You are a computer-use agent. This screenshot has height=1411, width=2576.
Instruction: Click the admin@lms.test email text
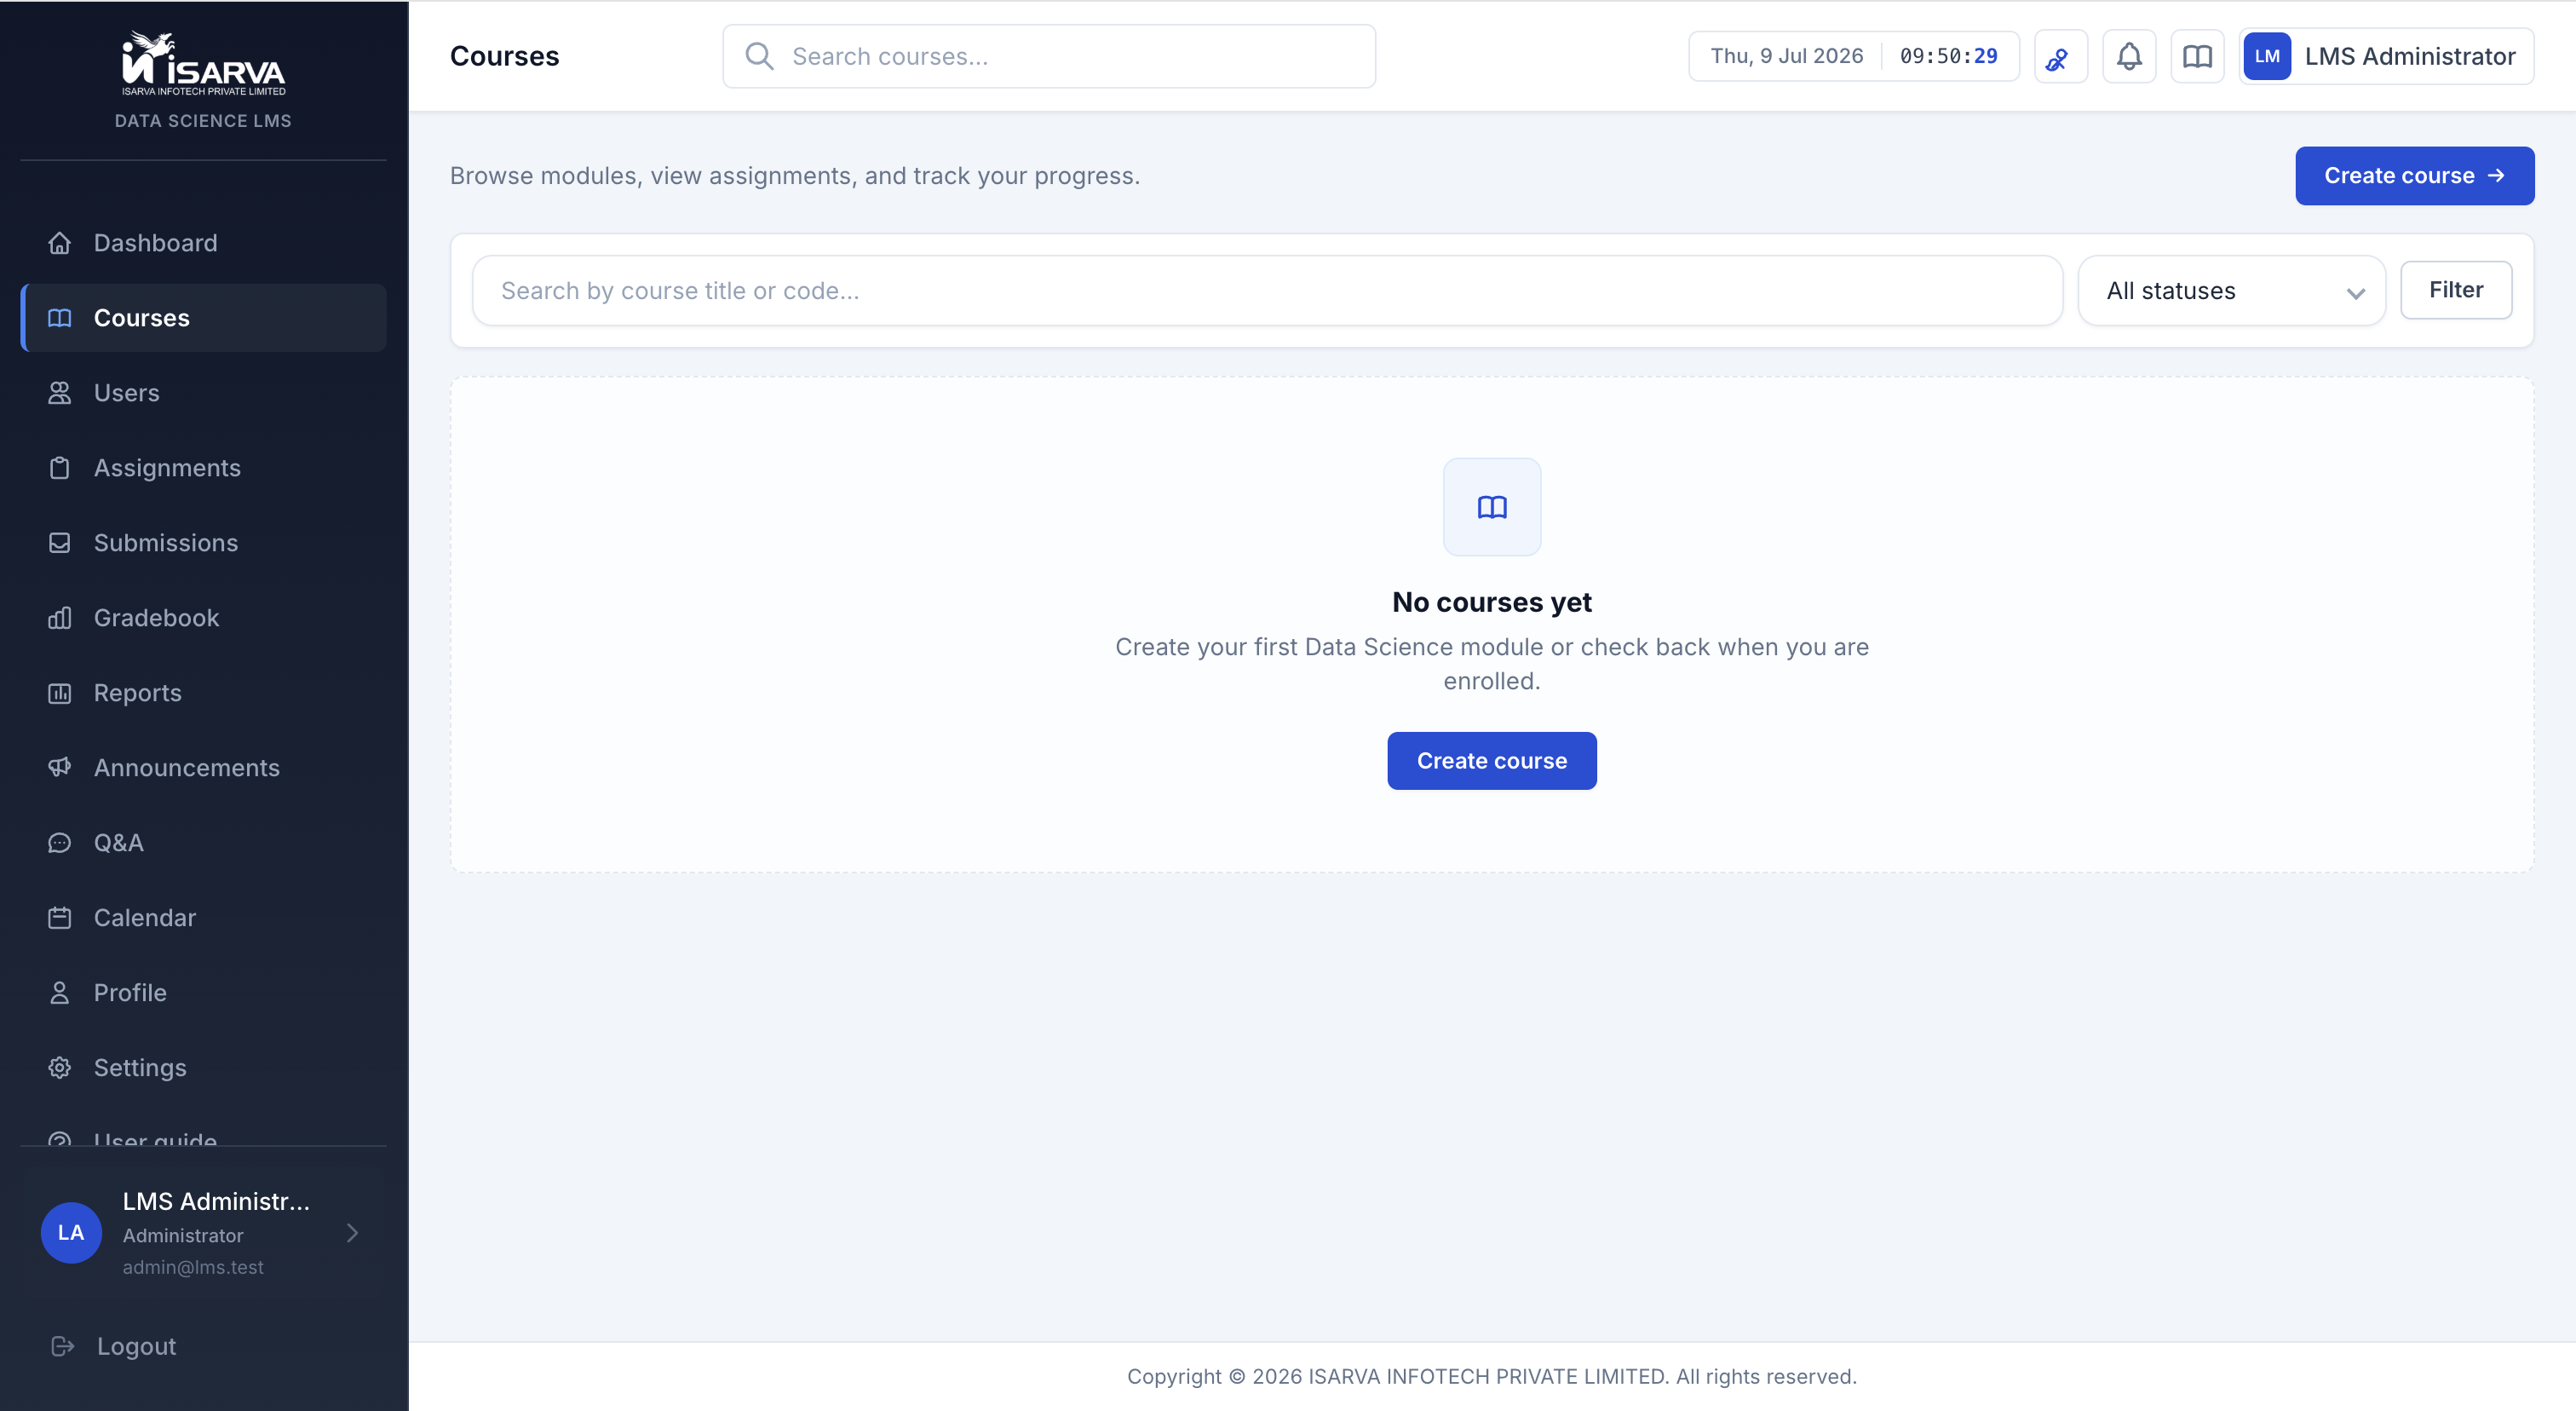point(193,1267)
